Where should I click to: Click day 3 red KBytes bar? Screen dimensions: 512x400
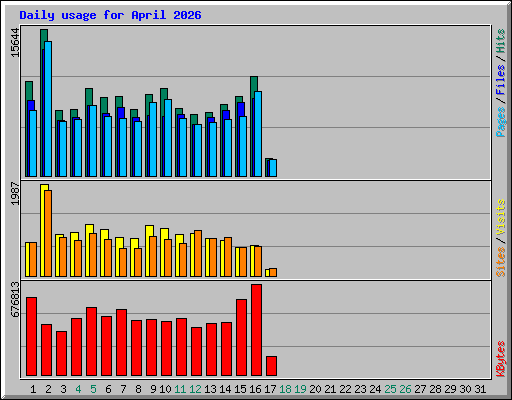click(61, 353)
